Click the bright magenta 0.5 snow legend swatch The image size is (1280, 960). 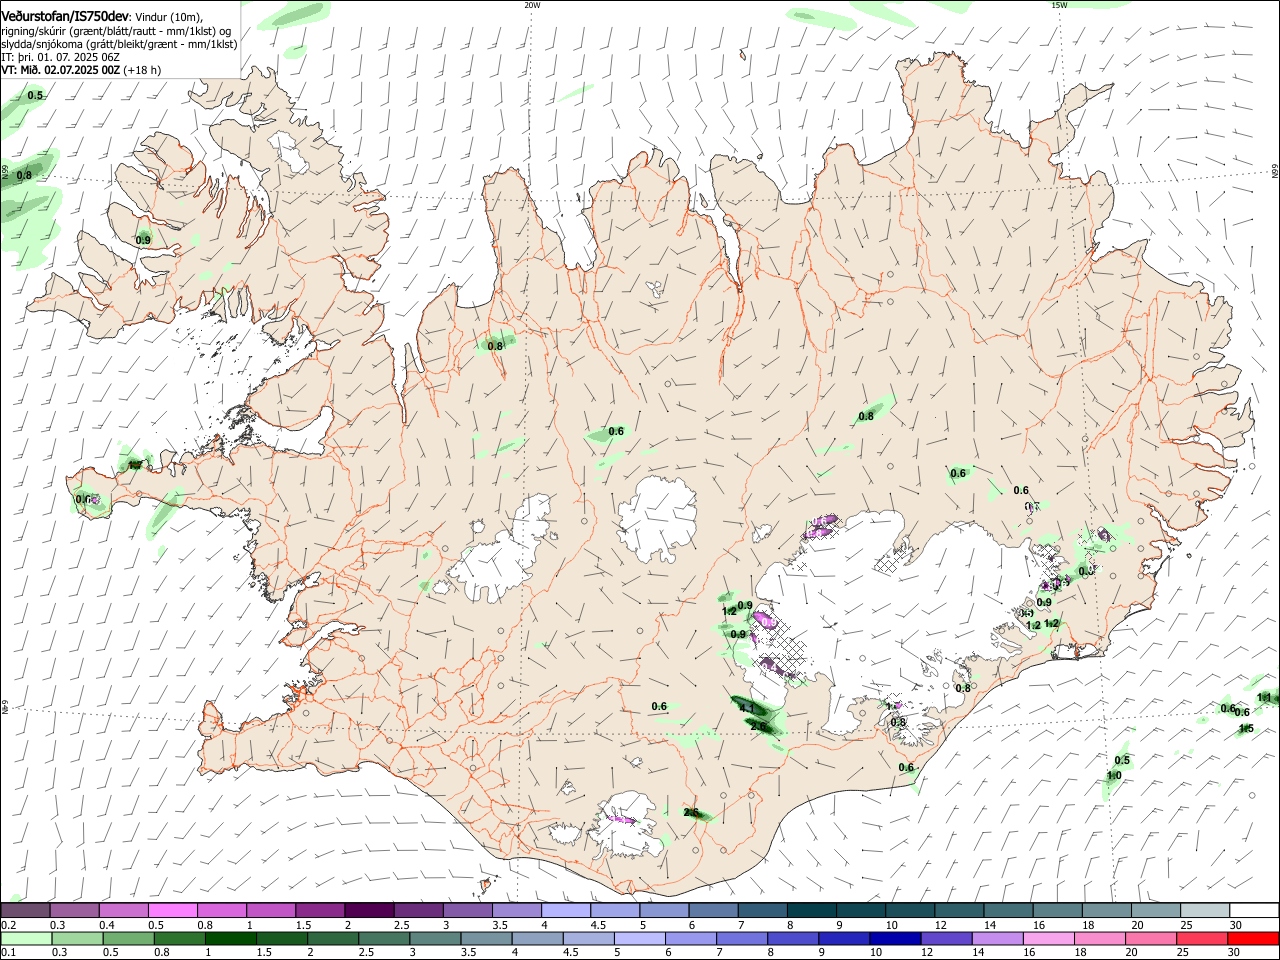pos(172,910)
